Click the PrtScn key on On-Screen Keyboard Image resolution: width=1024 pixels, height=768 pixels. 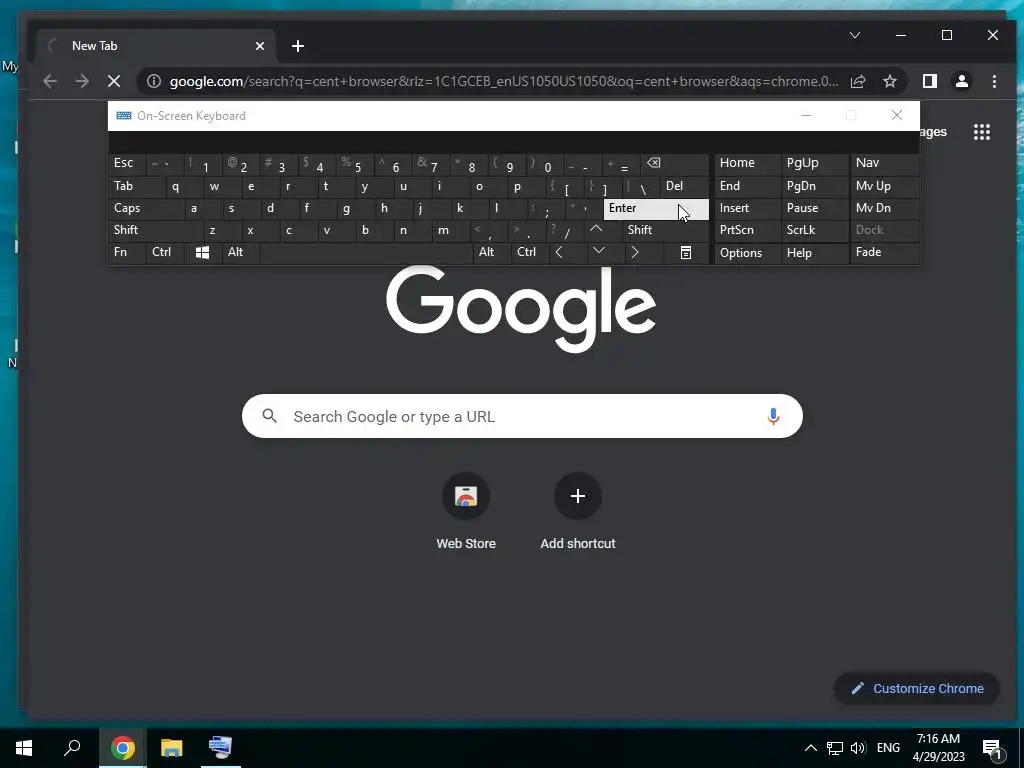point(746,230)
